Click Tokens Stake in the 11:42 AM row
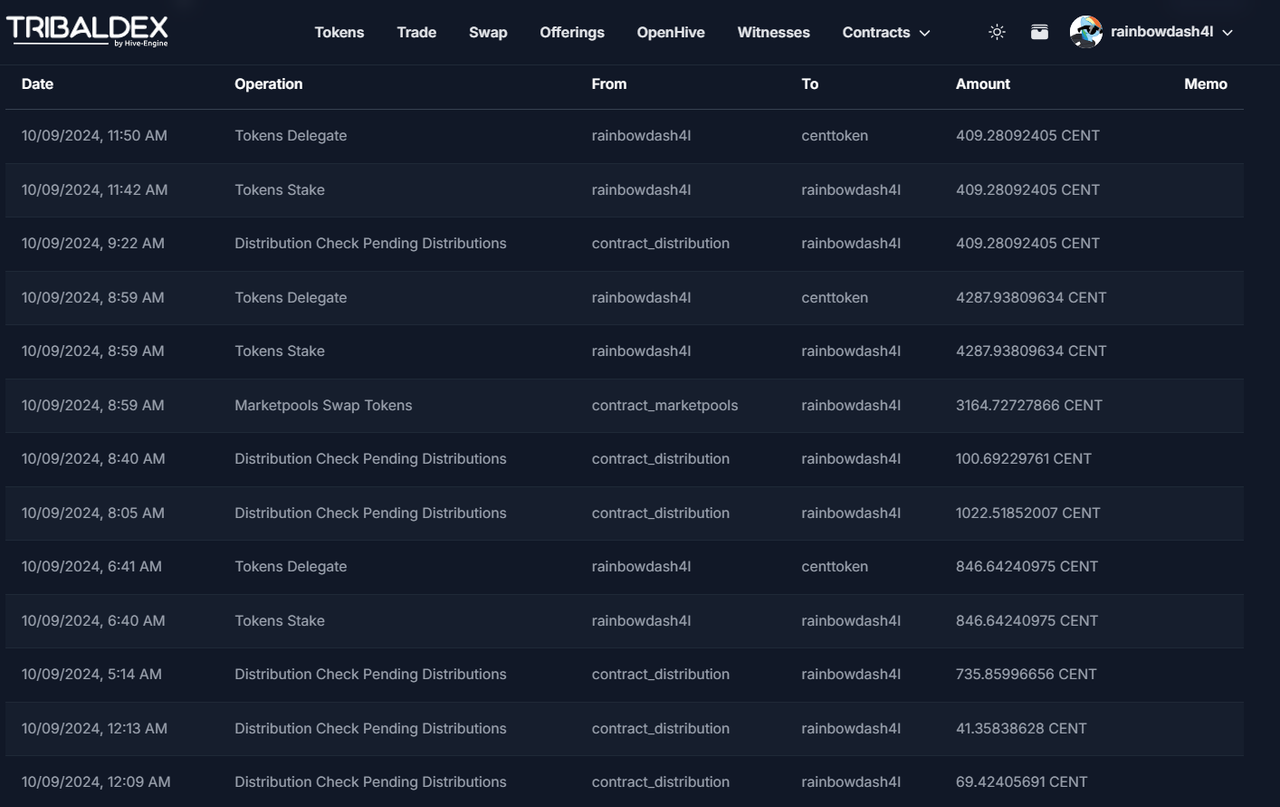Viewport: 1280px width, 807px height. point(280,190)
